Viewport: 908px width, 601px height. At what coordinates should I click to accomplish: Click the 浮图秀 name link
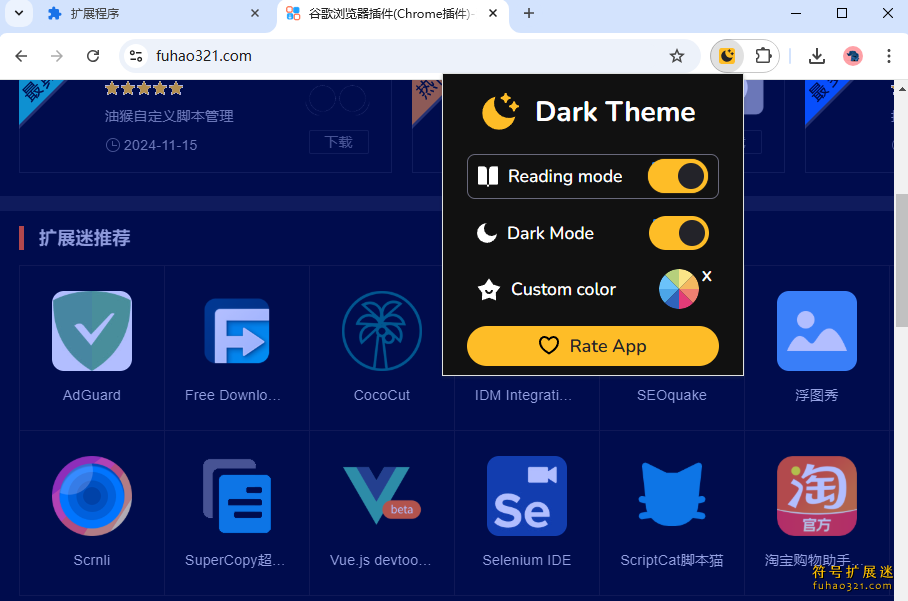(x=817, y=395)
